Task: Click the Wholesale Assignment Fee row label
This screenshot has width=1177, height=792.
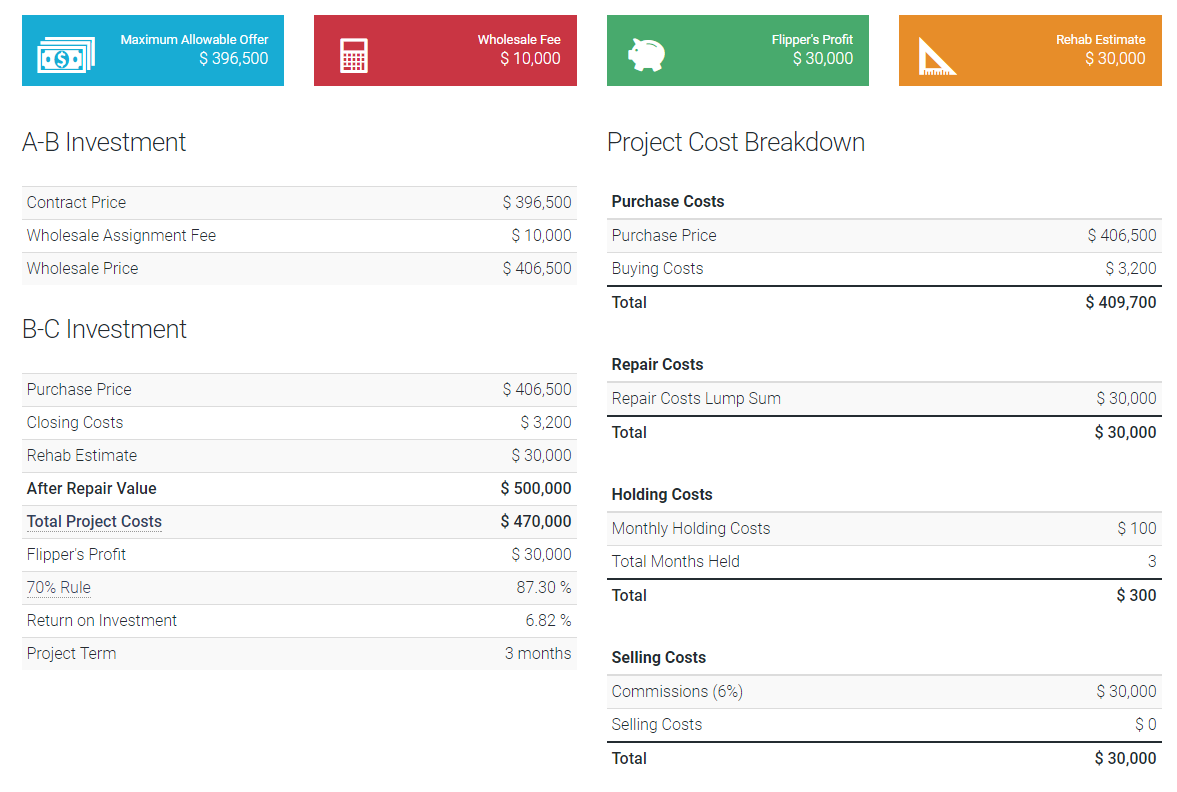Action: (121, 236)
